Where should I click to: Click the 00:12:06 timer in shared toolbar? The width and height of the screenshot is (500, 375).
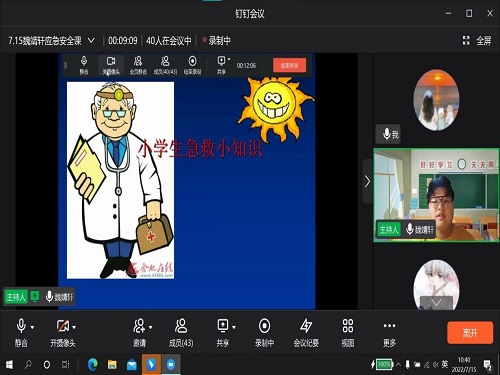pyautogui.click(x=246, y=65)
